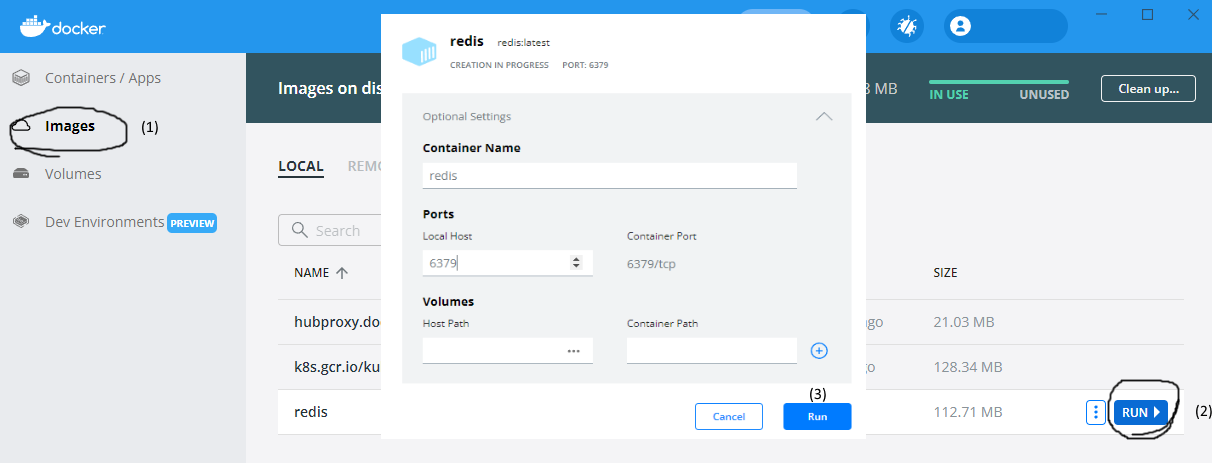Click the disk usage progress bar

click(x=999, y=82)
